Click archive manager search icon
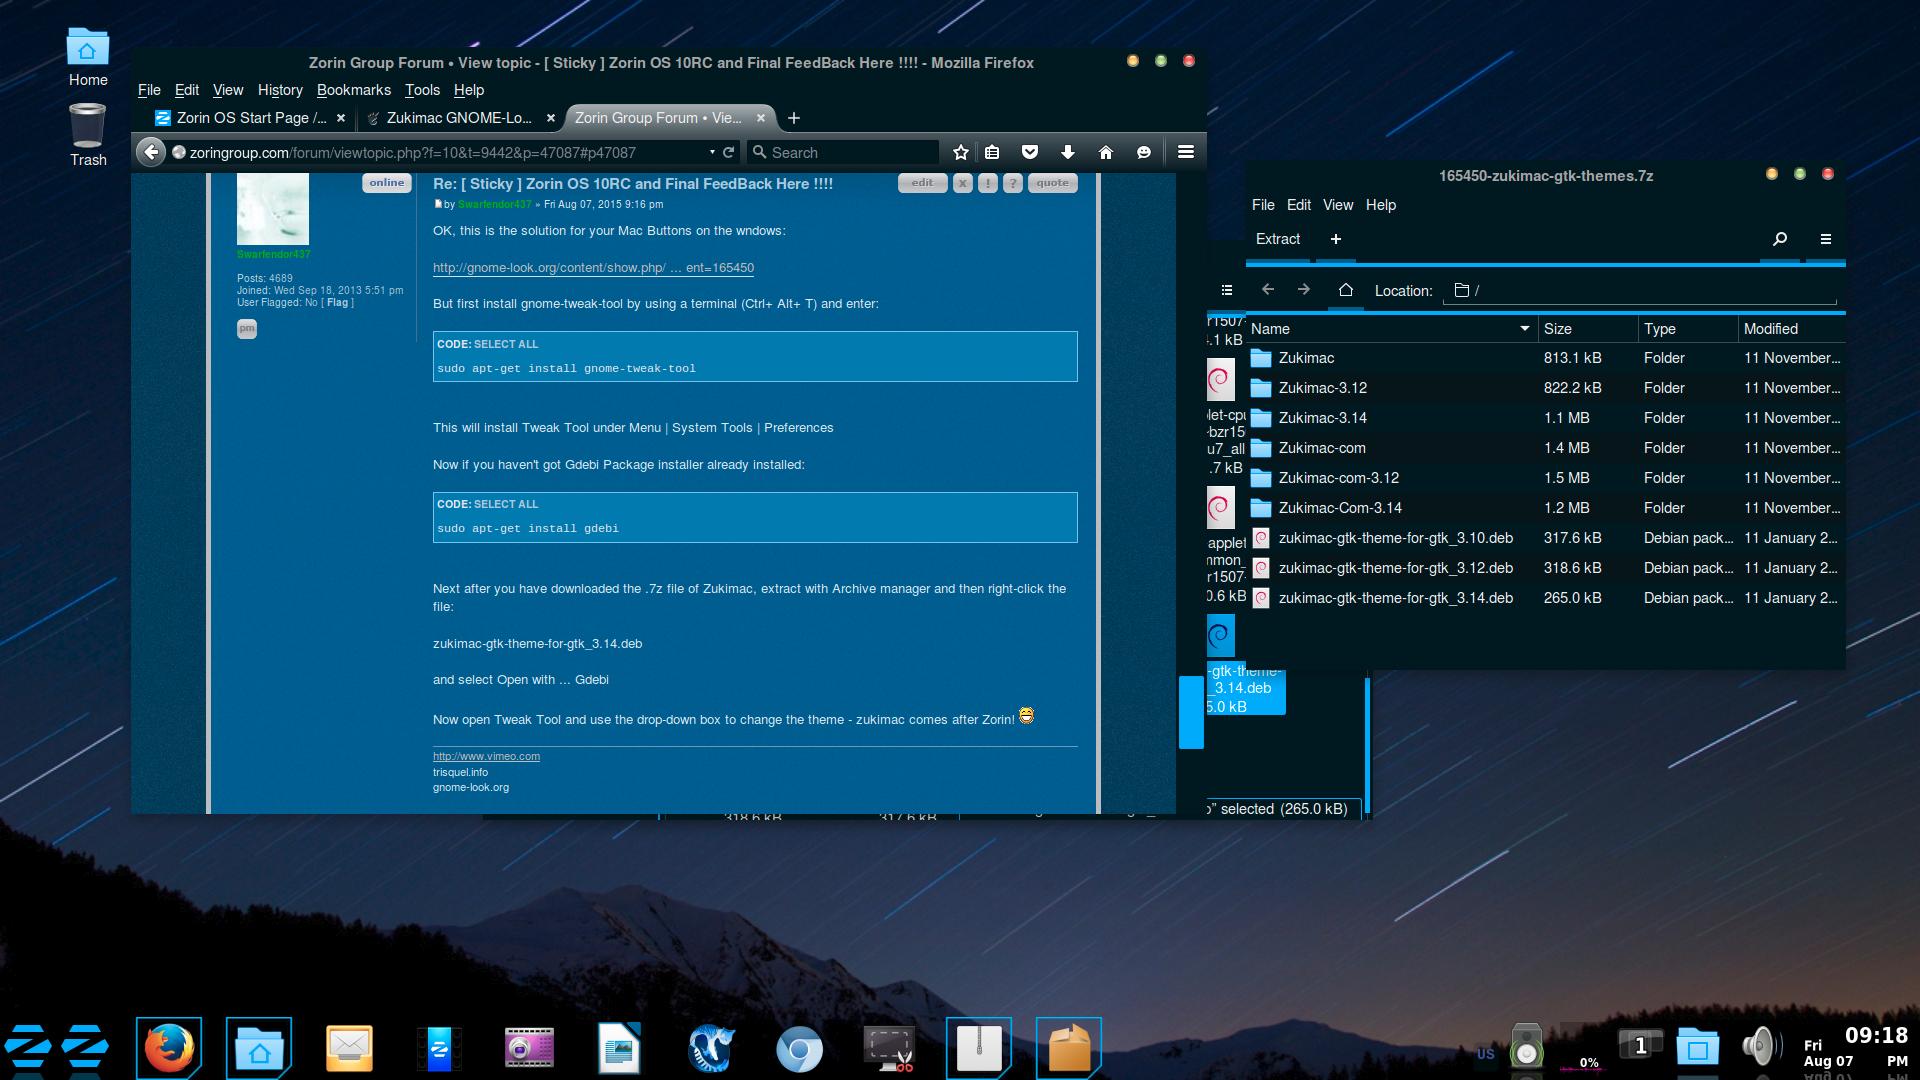 (1780, 239)
